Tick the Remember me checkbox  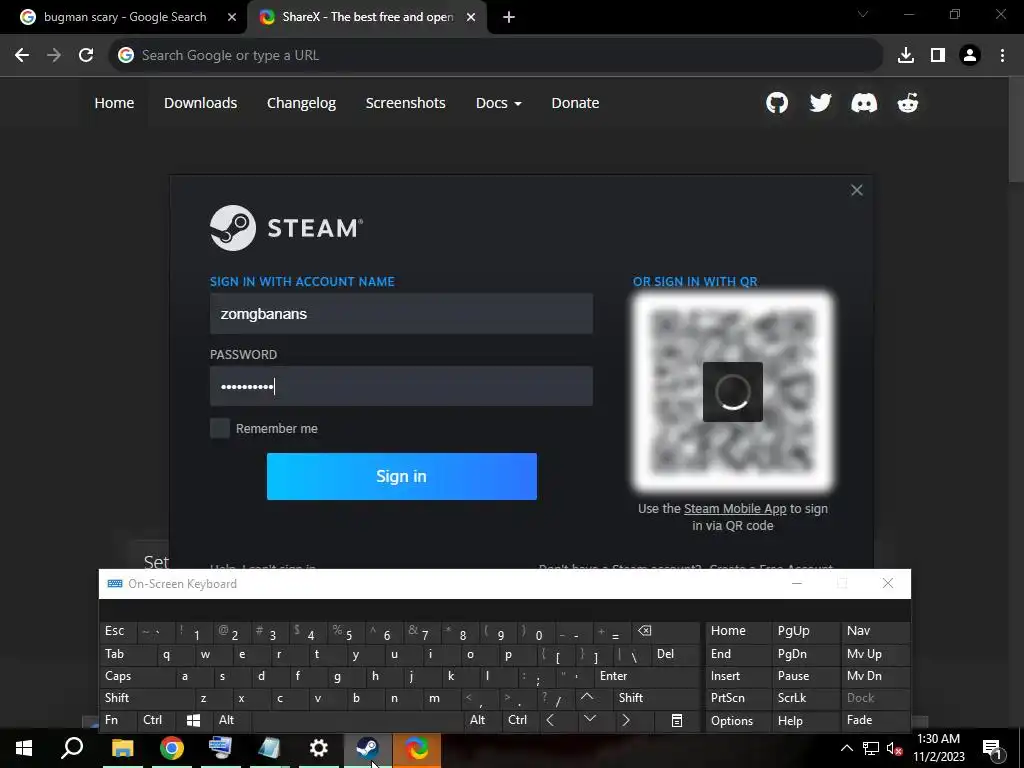(220, 428)
